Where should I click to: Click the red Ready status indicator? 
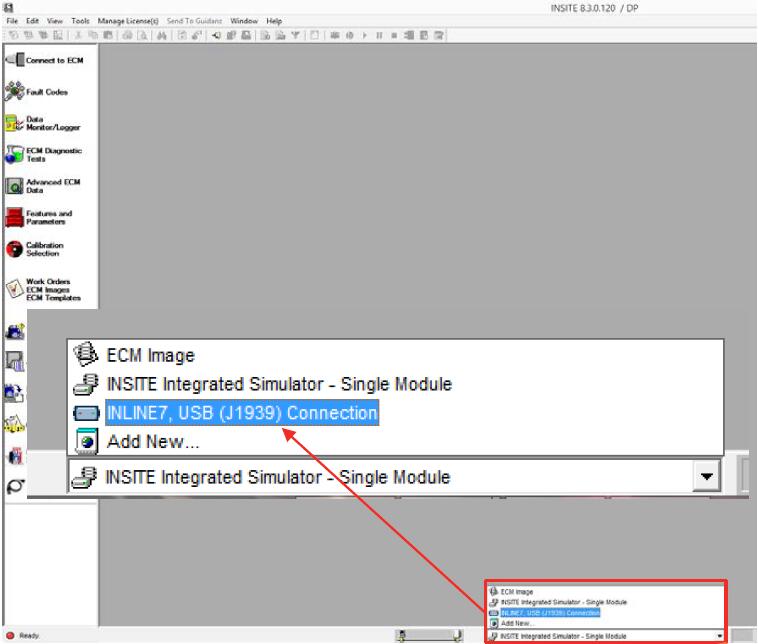click(x=10, y=636)
